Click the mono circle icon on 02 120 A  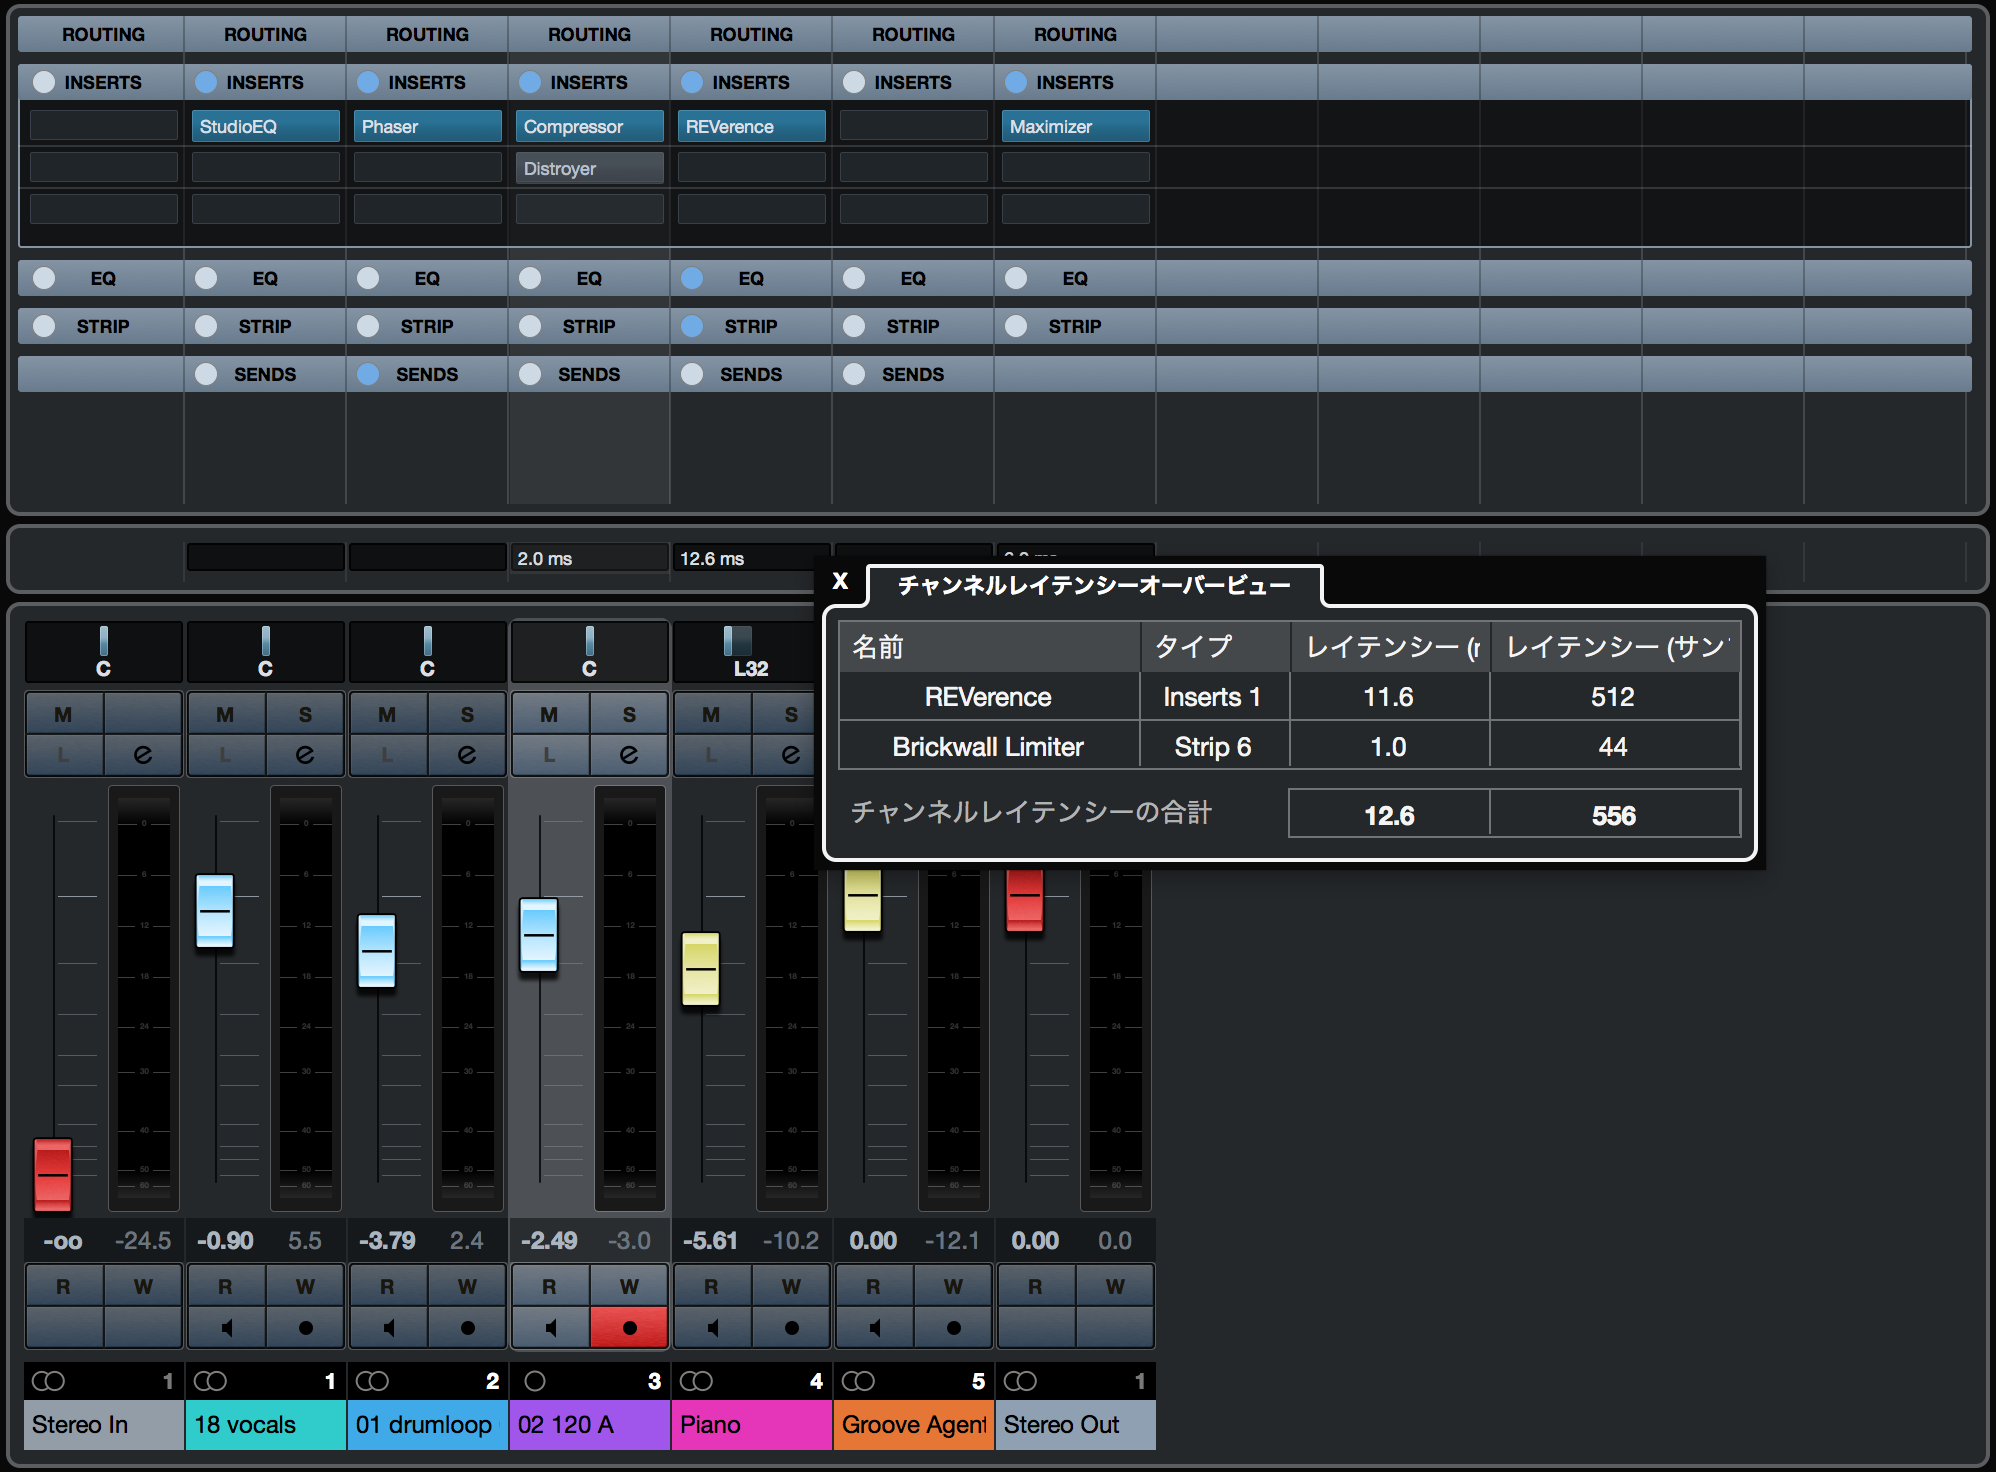point(535,1381)
